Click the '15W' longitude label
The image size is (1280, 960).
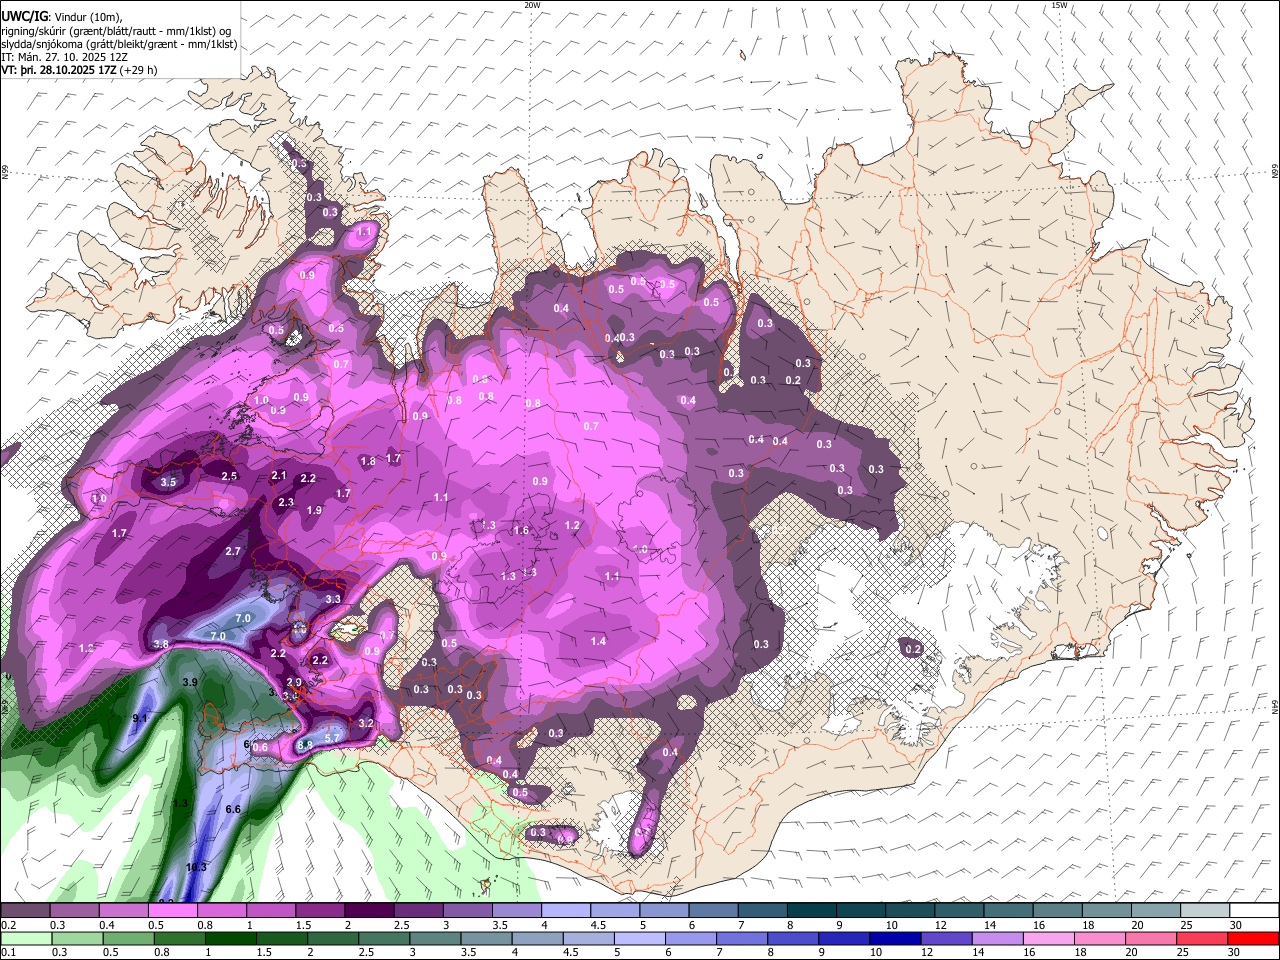pos(1060,5)
